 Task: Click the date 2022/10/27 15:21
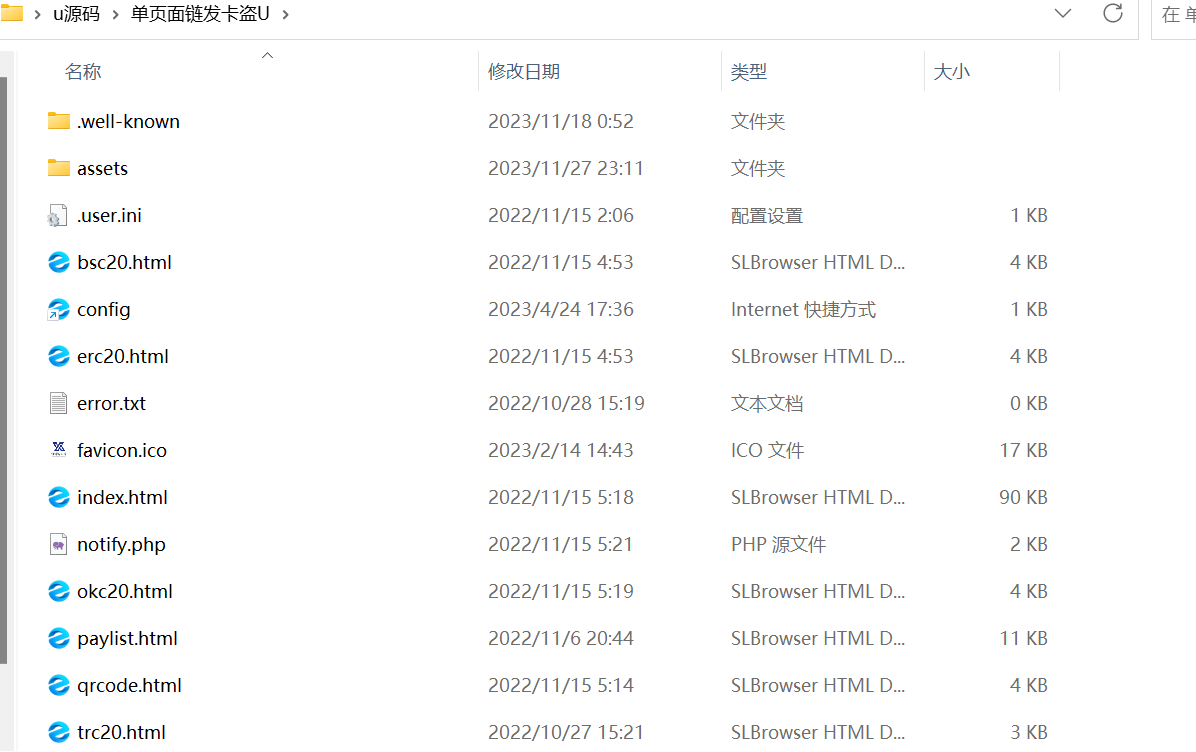(566, 732)
